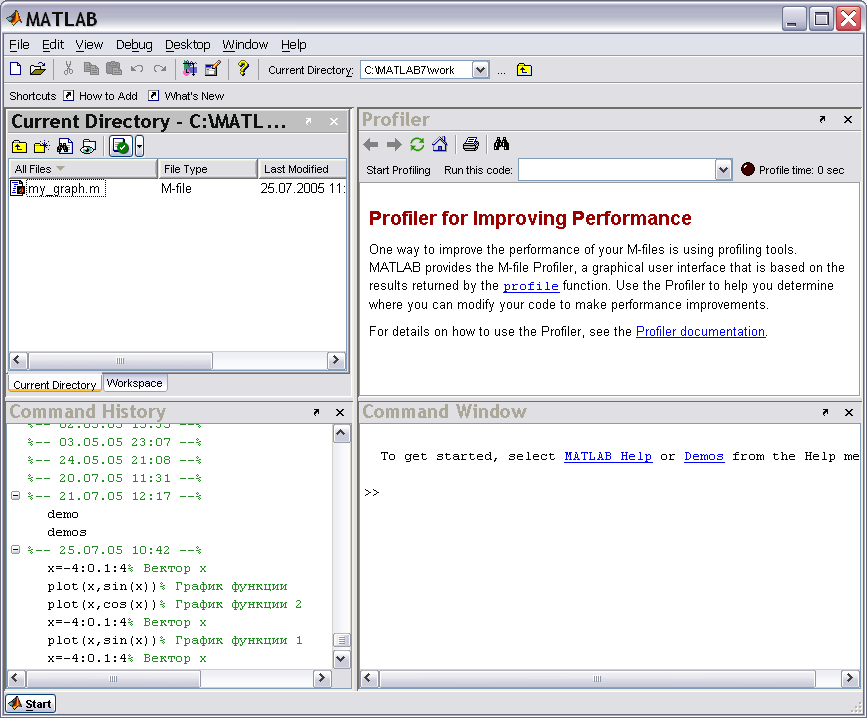Click the source control check icon button
The width and height of the screenshot is (867, 718).
[x=121, y=146]
